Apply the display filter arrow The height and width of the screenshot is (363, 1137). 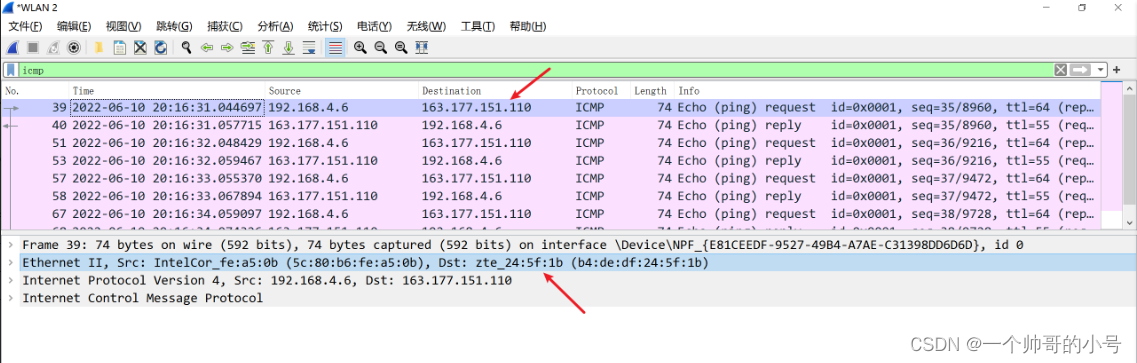(1080, 70)
